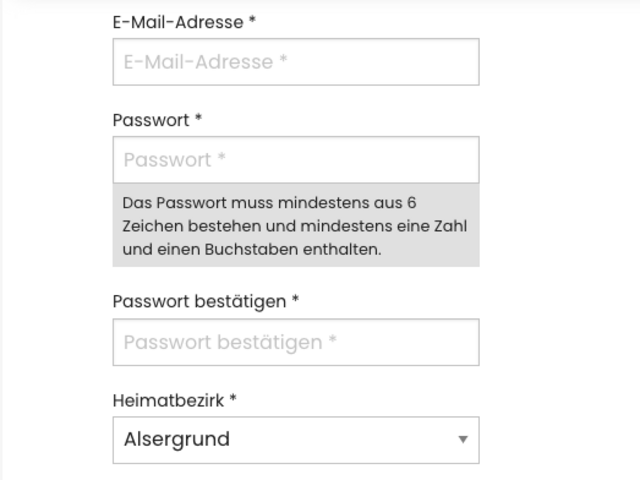The image size is (640, 480).
Task: Click the selected value Alsergrund
Action: (x=177, y=440)
